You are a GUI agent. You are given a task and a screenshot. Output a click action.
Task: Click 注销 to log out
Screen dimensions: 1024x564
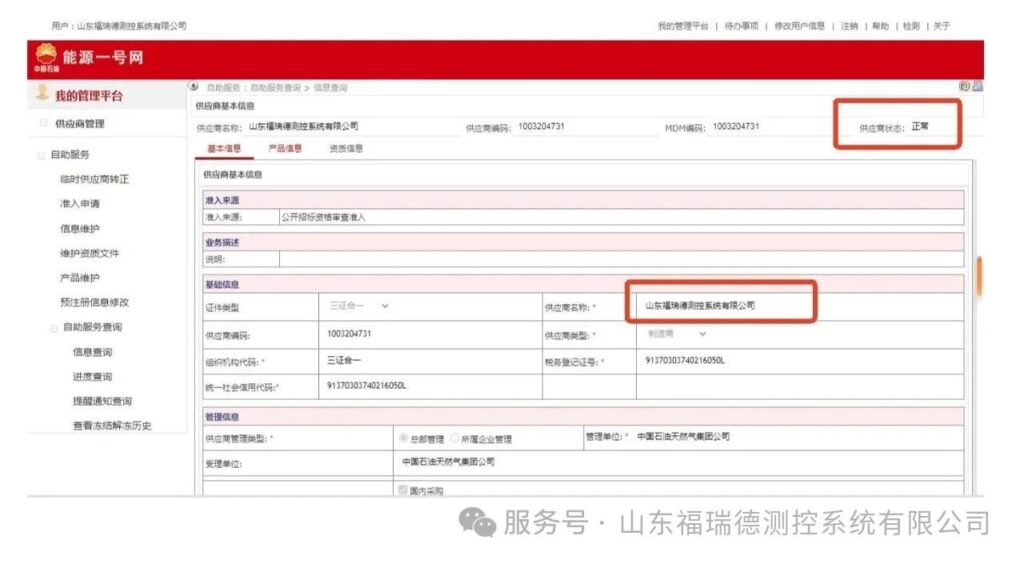point(849,26)
